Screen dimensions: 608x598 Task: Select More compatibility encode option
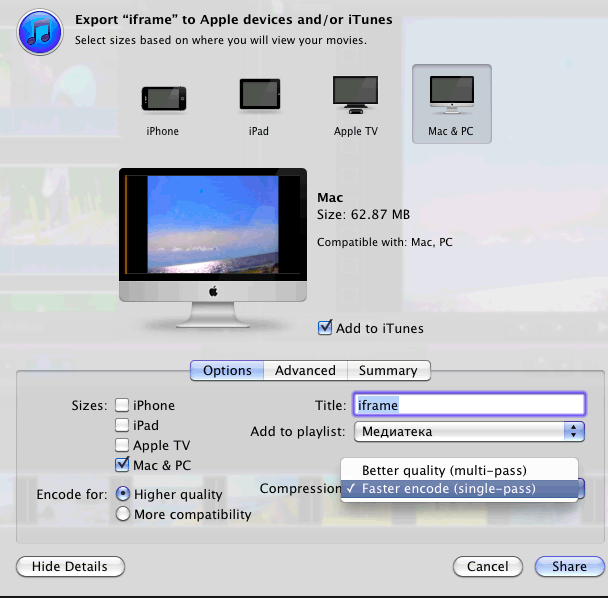coord(123,514)
